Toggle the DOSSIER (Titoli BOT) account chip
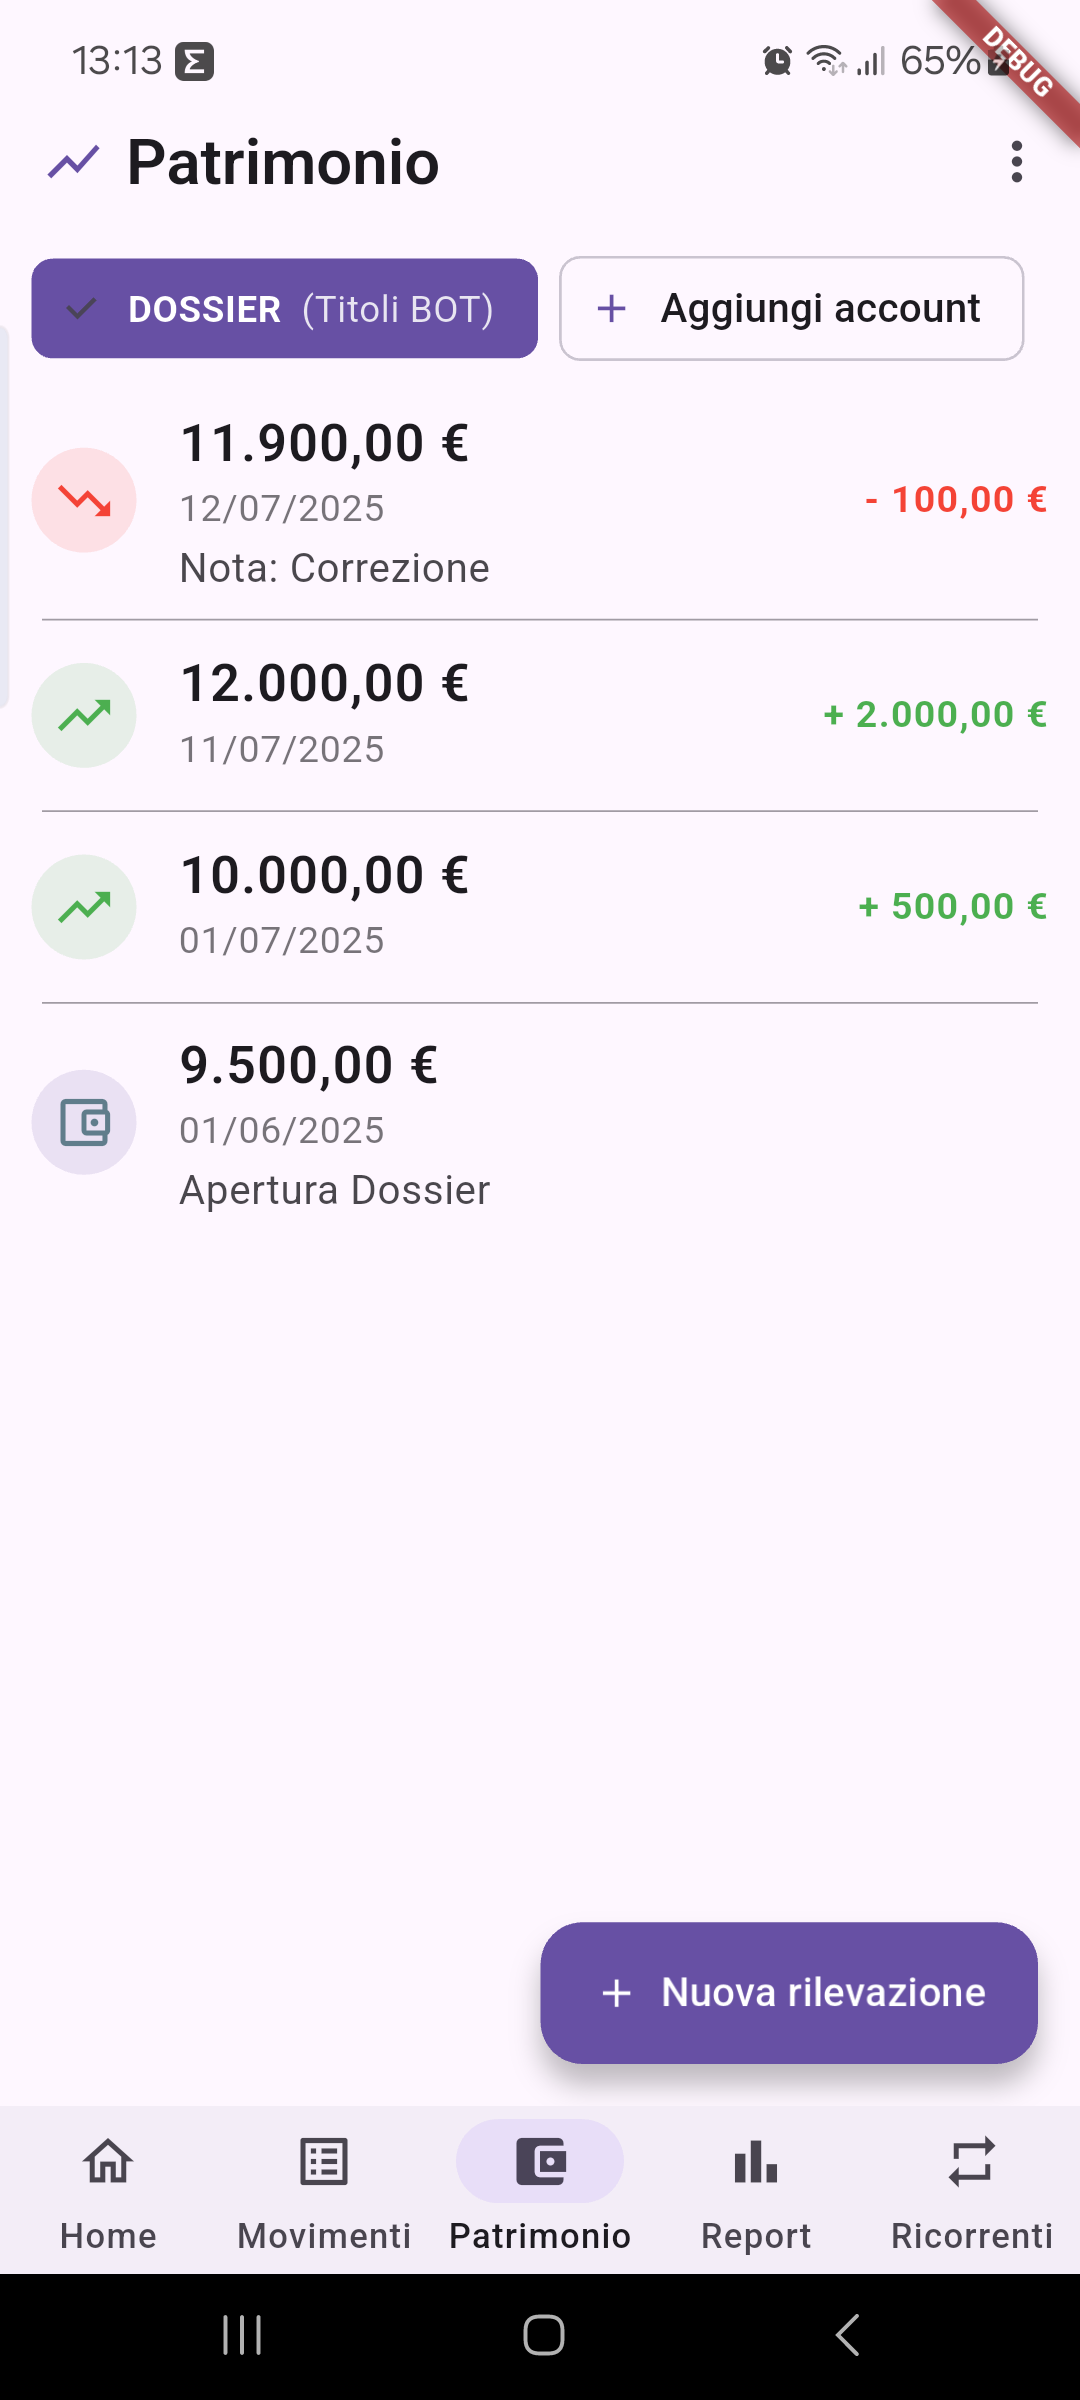The width and height of the screenshot is (1080, 2400). (285, 309)
